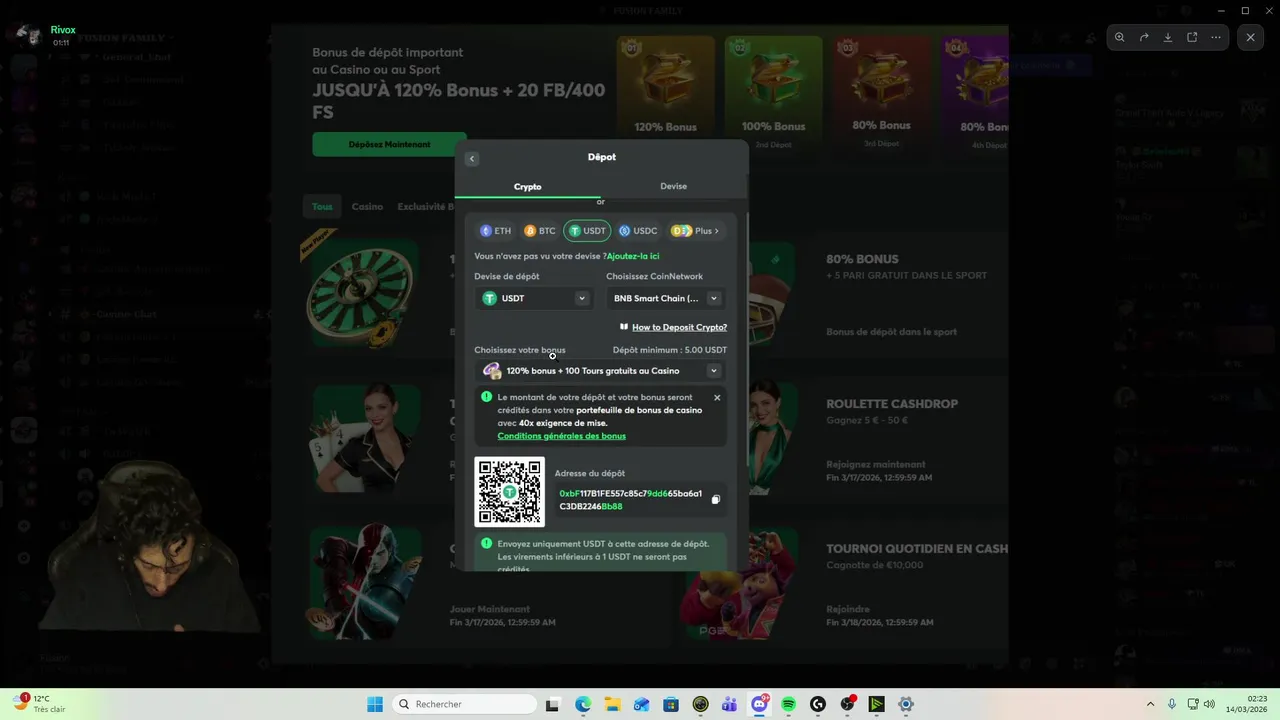Open the clock showing 02:23

(1247, 704)
